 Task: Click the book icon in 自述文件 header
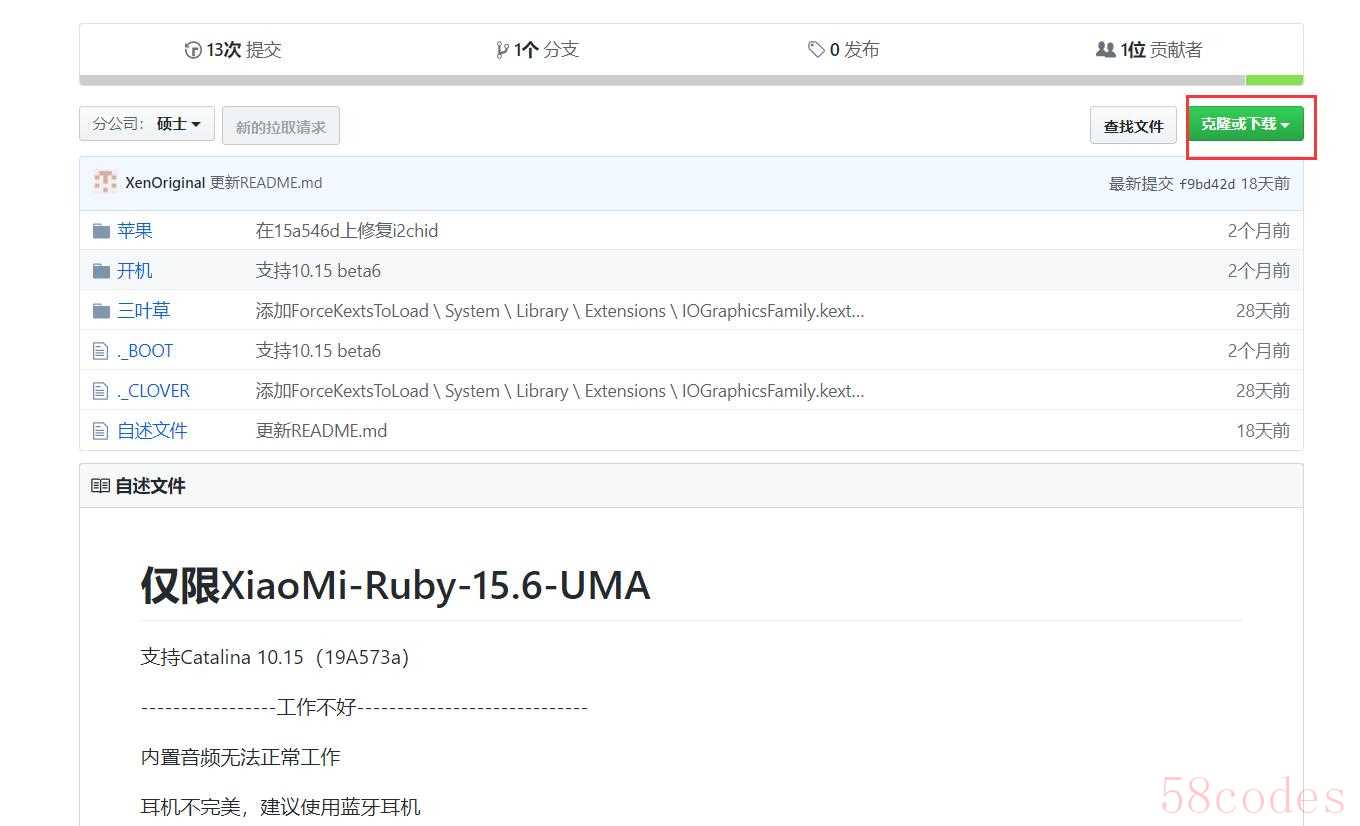(x=100, y=486)
